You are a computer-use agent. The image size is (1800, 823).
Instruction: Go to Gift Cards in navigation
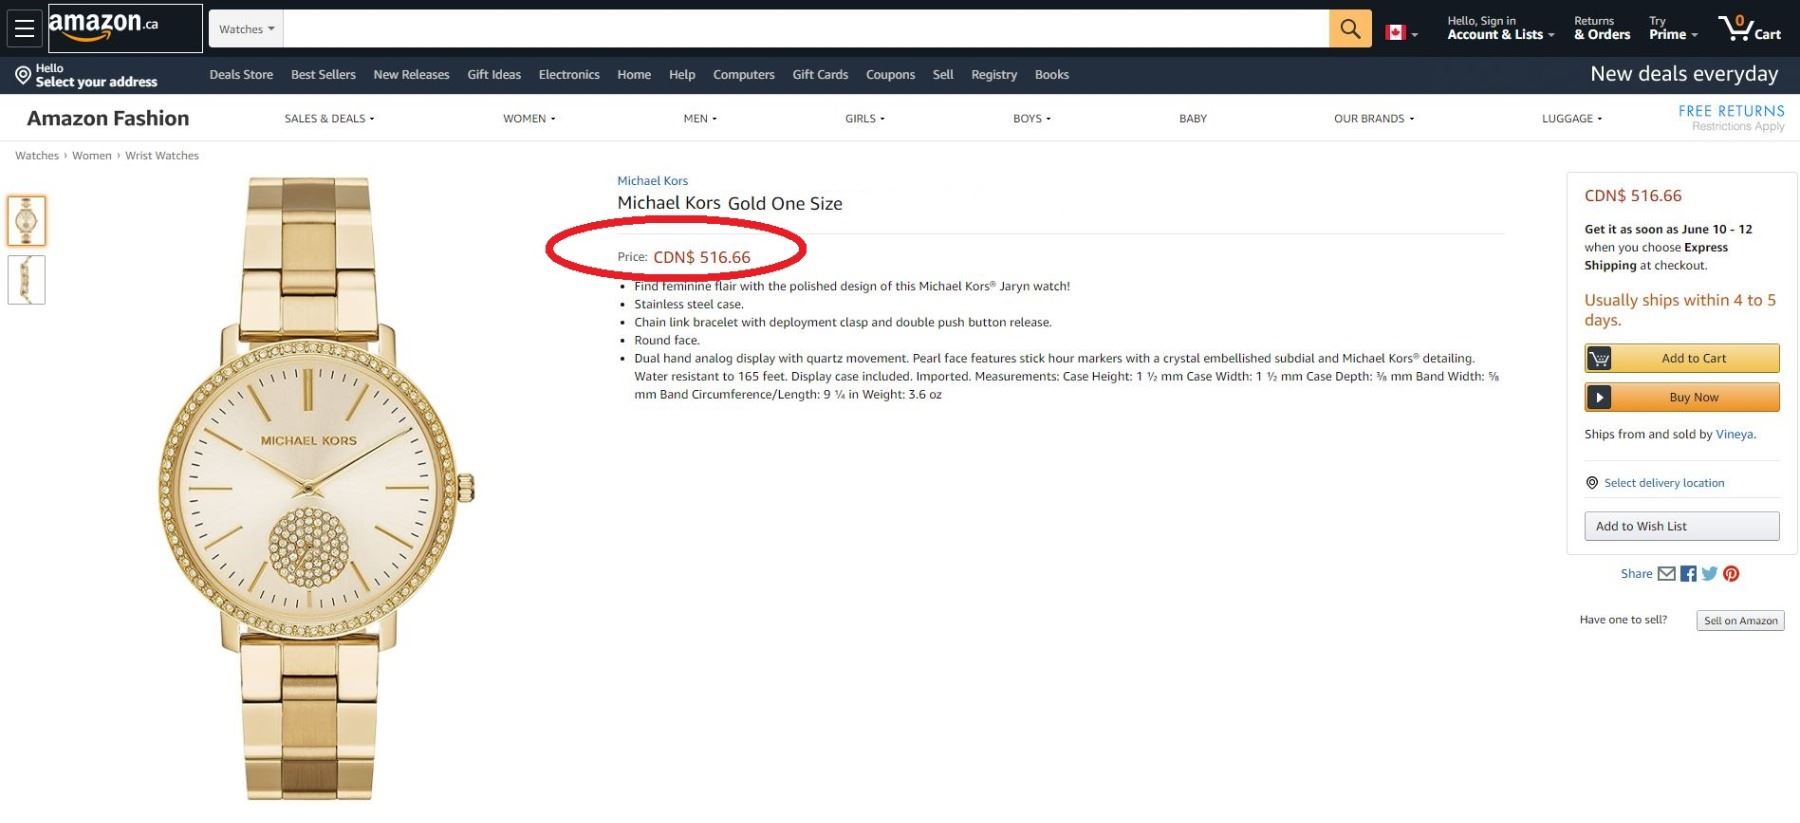pos(820,75)
